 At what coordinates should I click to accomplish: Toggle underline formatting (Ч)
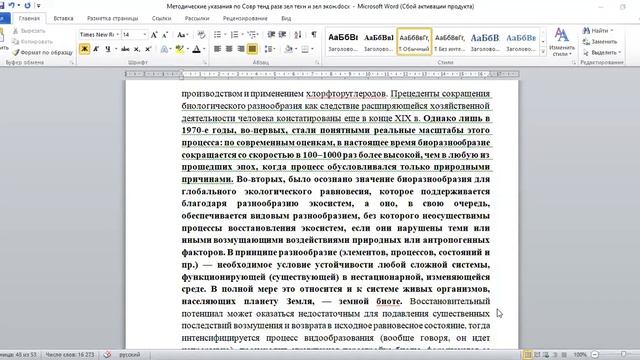click(108, 49)
